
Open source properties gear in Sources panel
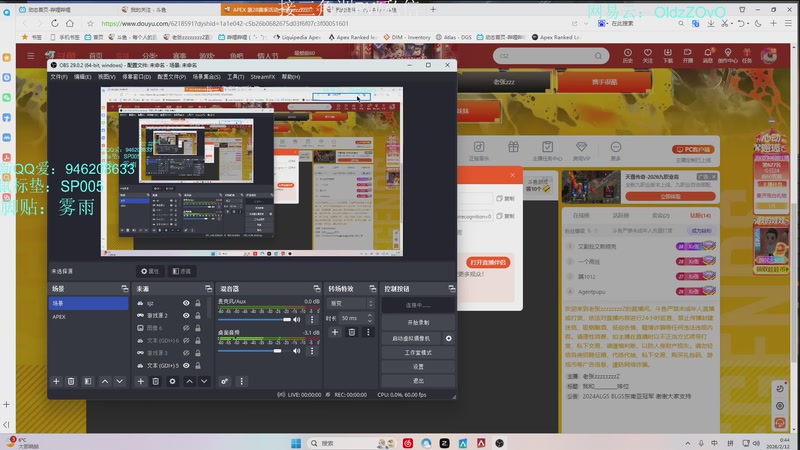pyautogui.click(x=172, y=381)
